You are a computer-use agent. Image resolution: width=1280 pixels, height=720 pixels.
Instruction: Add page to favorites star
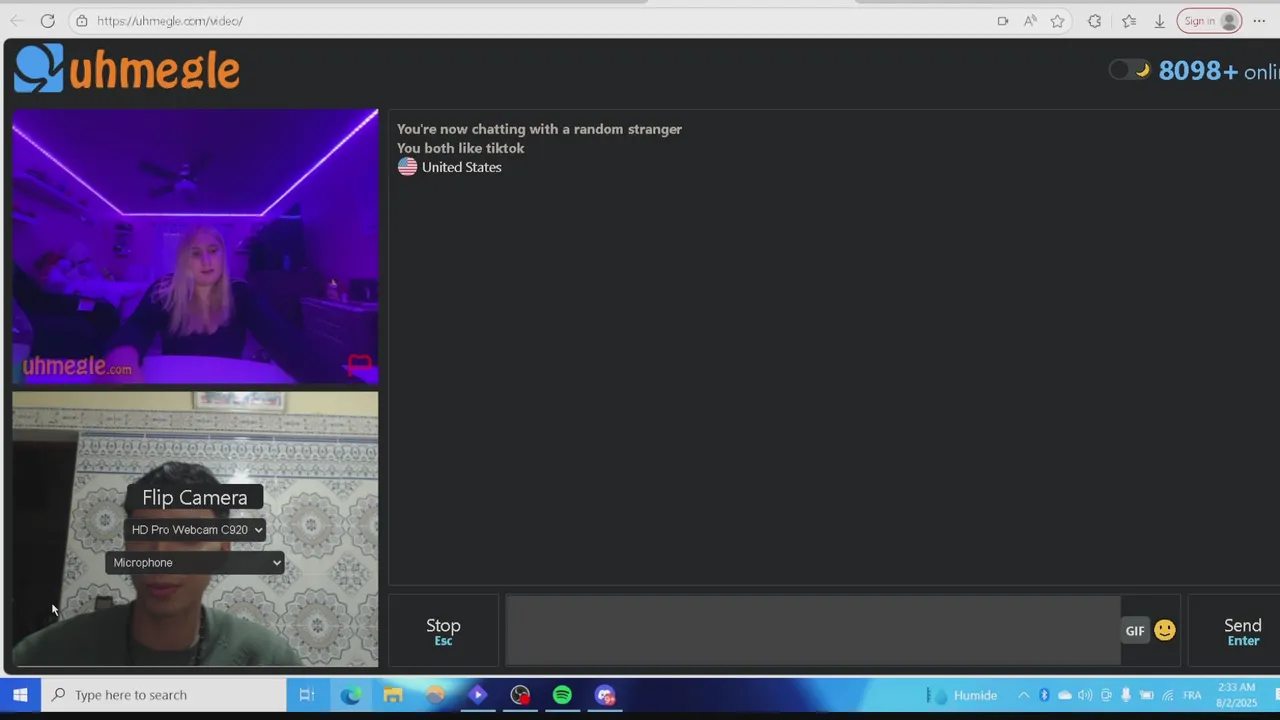1057,21
